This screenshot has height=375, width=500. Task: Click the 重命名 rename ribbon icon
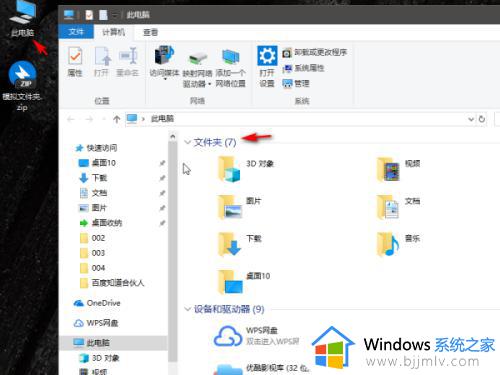pos(128,62)
